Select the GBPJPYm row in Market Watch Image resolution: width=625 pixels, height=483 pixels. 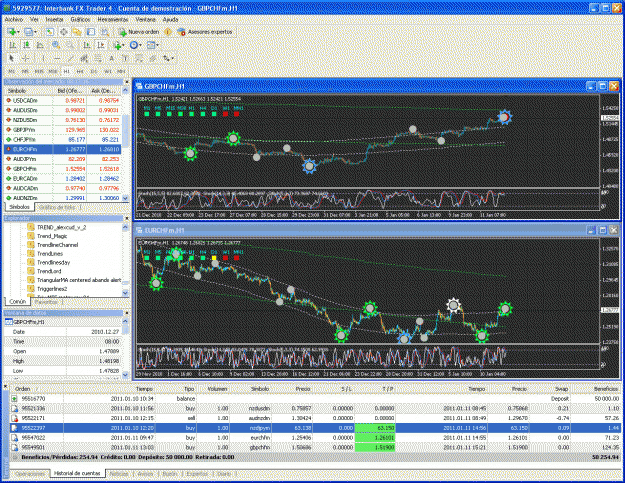tap(63, 130)
